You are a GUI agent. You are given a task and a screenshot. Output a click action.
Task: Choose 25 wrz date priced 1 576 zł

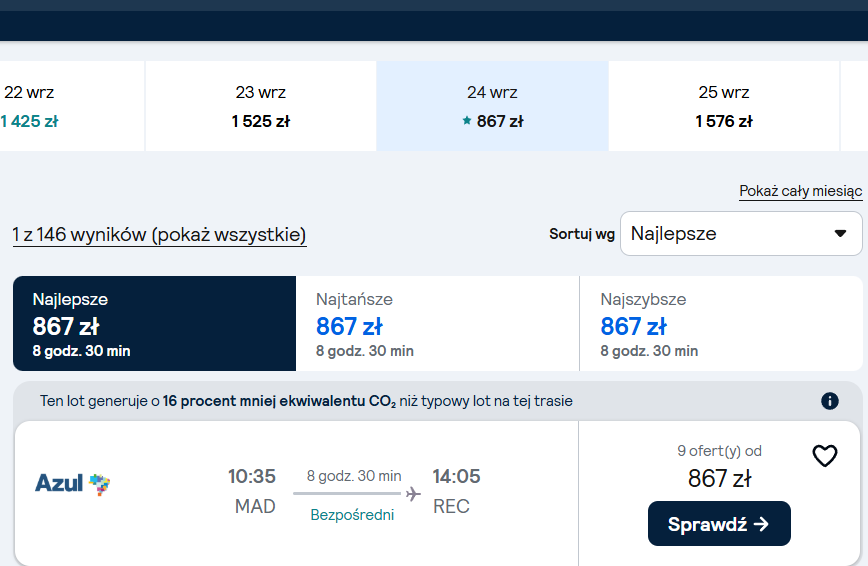click(x=724, y=106)
